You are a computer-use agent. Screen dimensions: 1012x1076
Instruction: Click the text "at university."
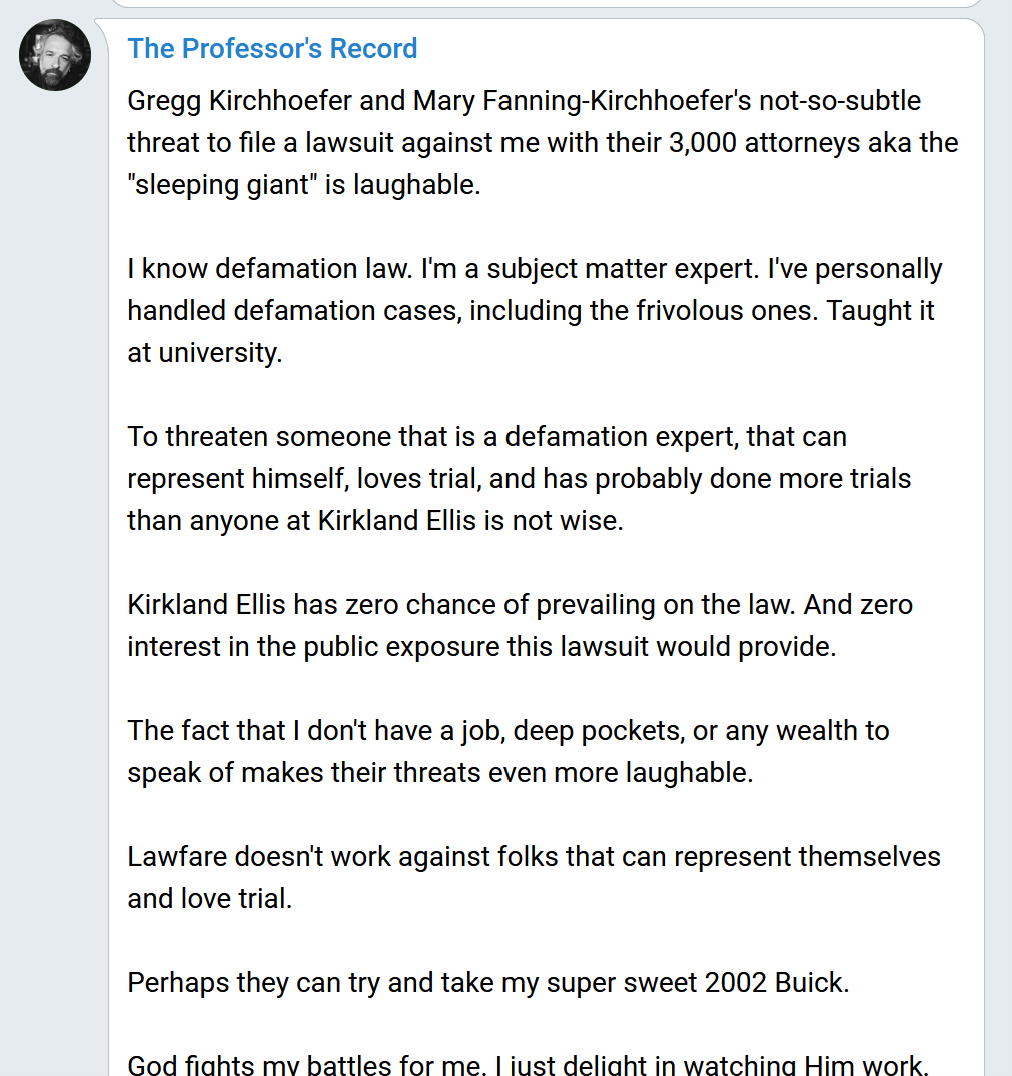pos(205,353)
